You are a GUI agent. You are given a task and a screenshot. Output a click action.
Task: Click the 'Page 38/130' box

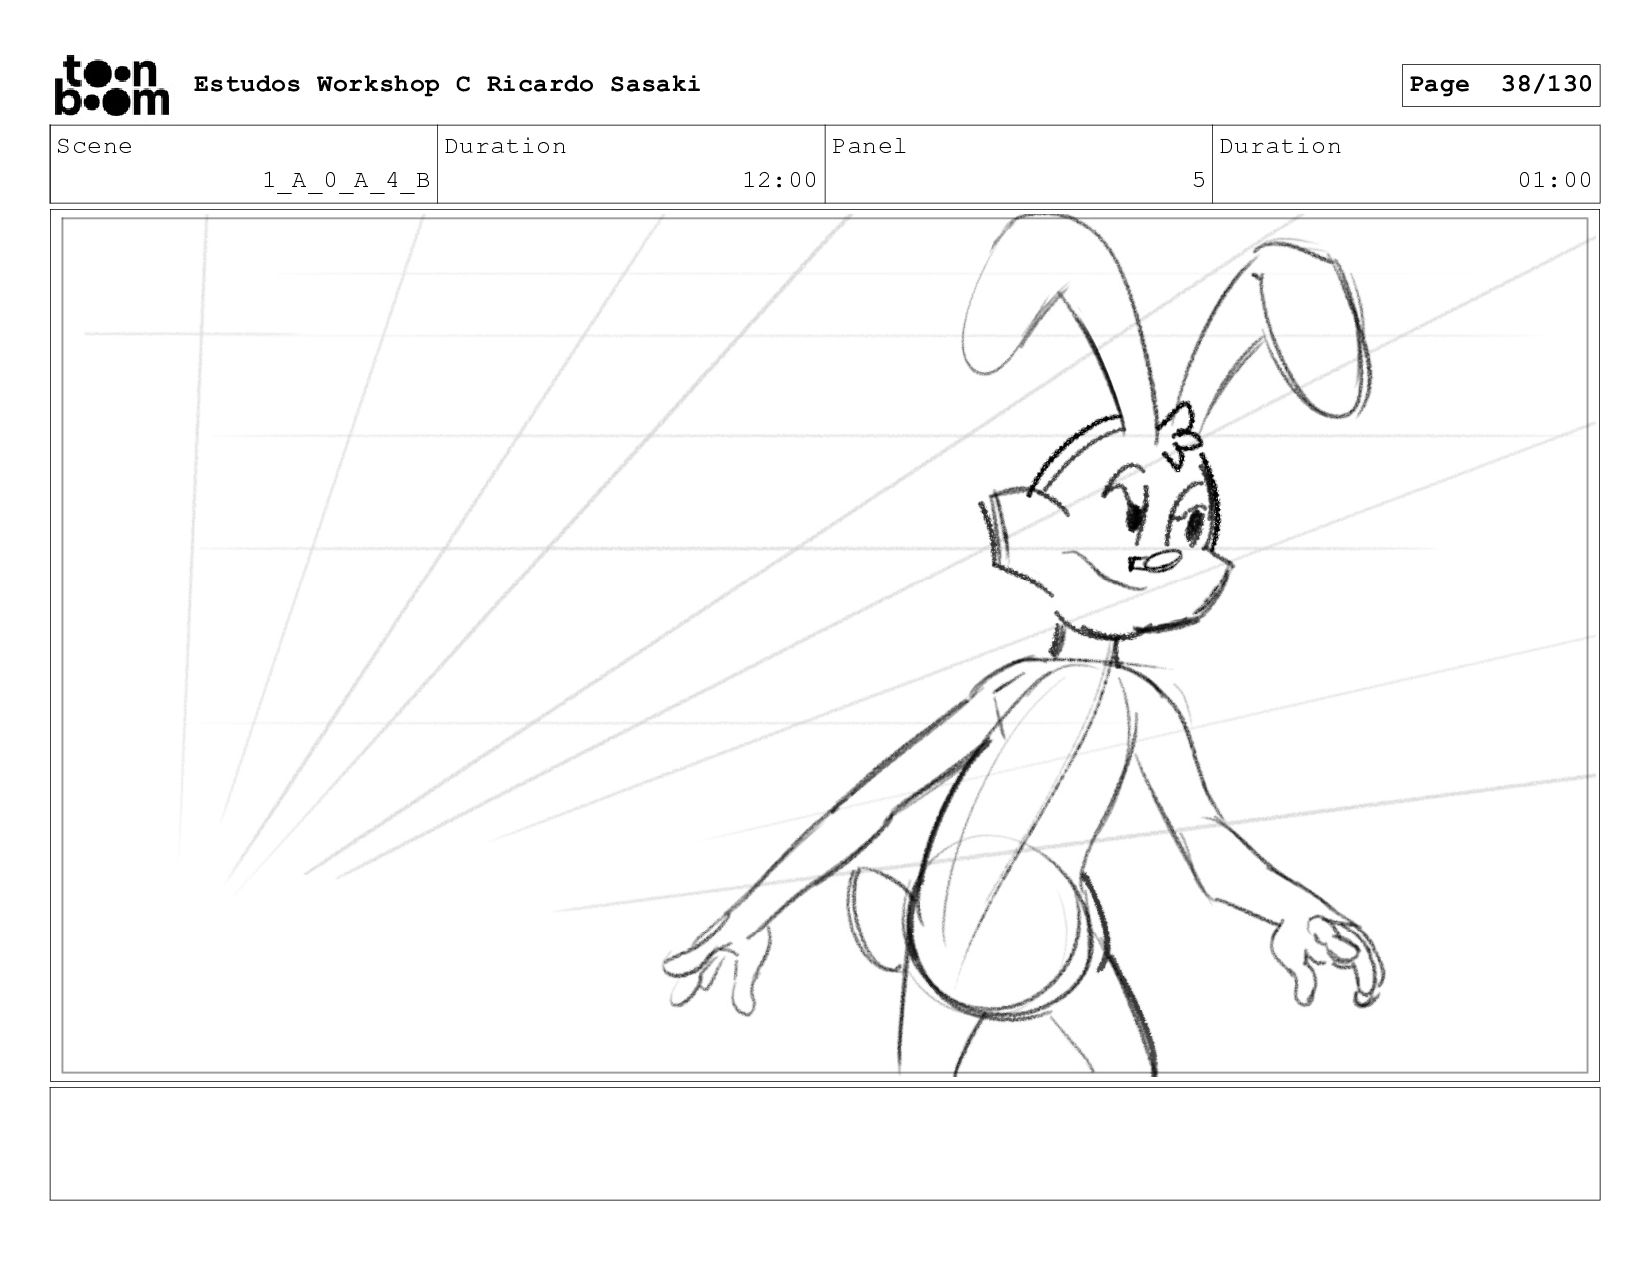pos(1500,85)
